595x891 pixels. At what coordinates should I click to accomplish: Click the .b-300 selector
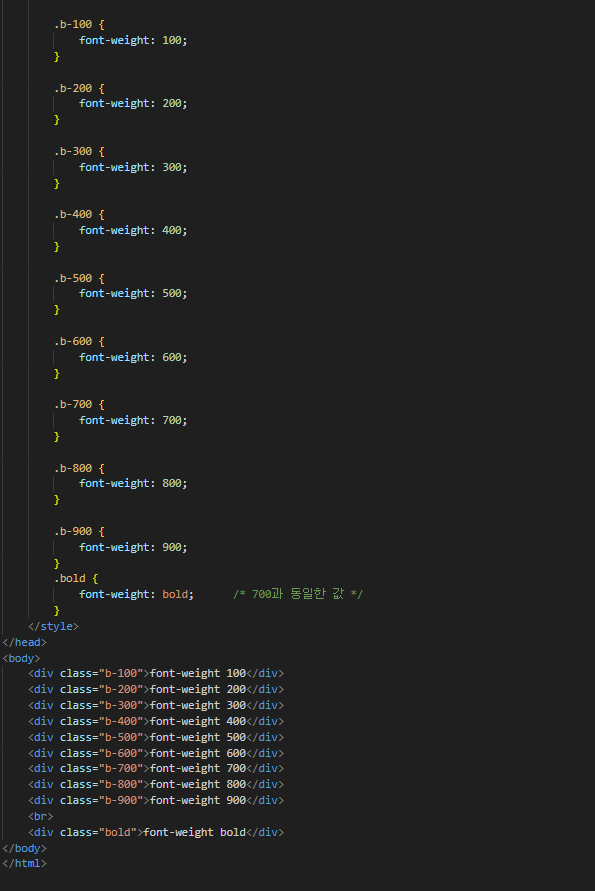click(x=73, y=151)
